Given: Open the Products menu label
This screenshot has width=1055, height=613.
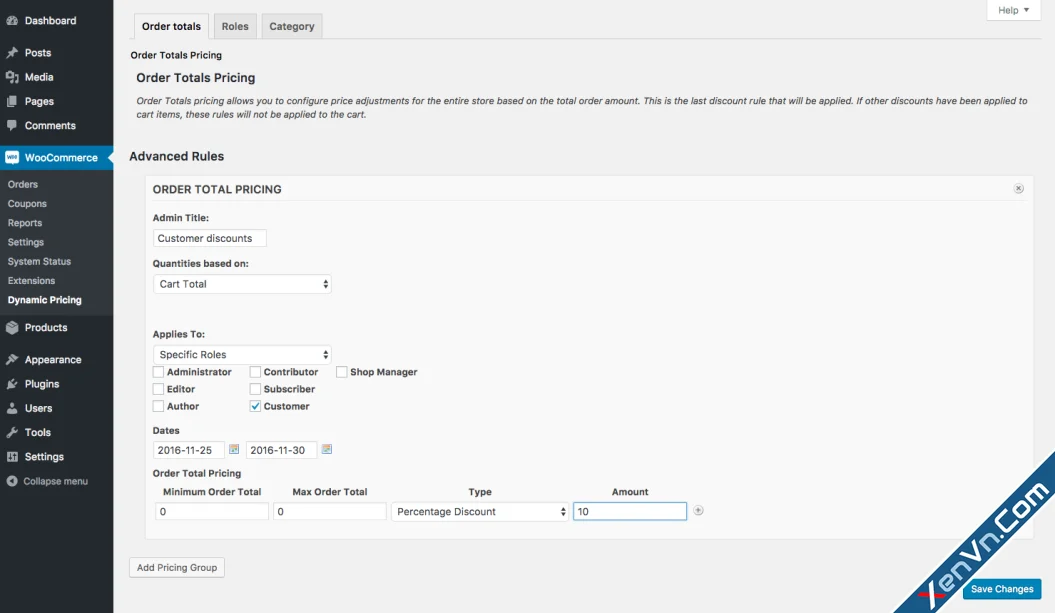Looking at the screenshot, I should click(x=46, y=328).
